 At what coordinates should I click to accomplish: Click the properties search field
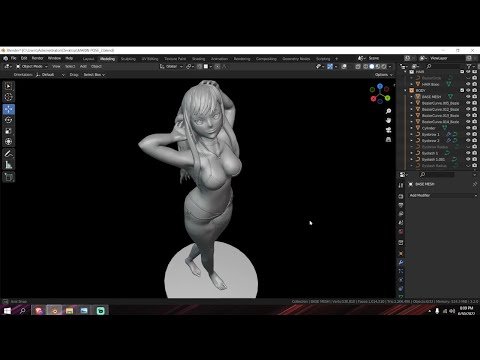point(437,175)
